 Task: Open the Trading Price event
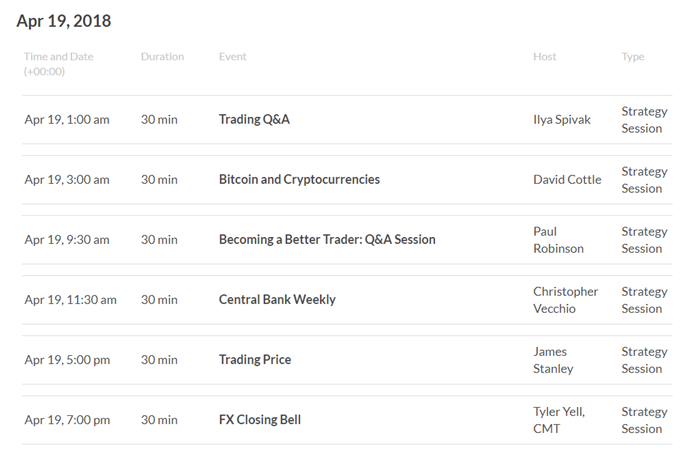coord(255,359)
